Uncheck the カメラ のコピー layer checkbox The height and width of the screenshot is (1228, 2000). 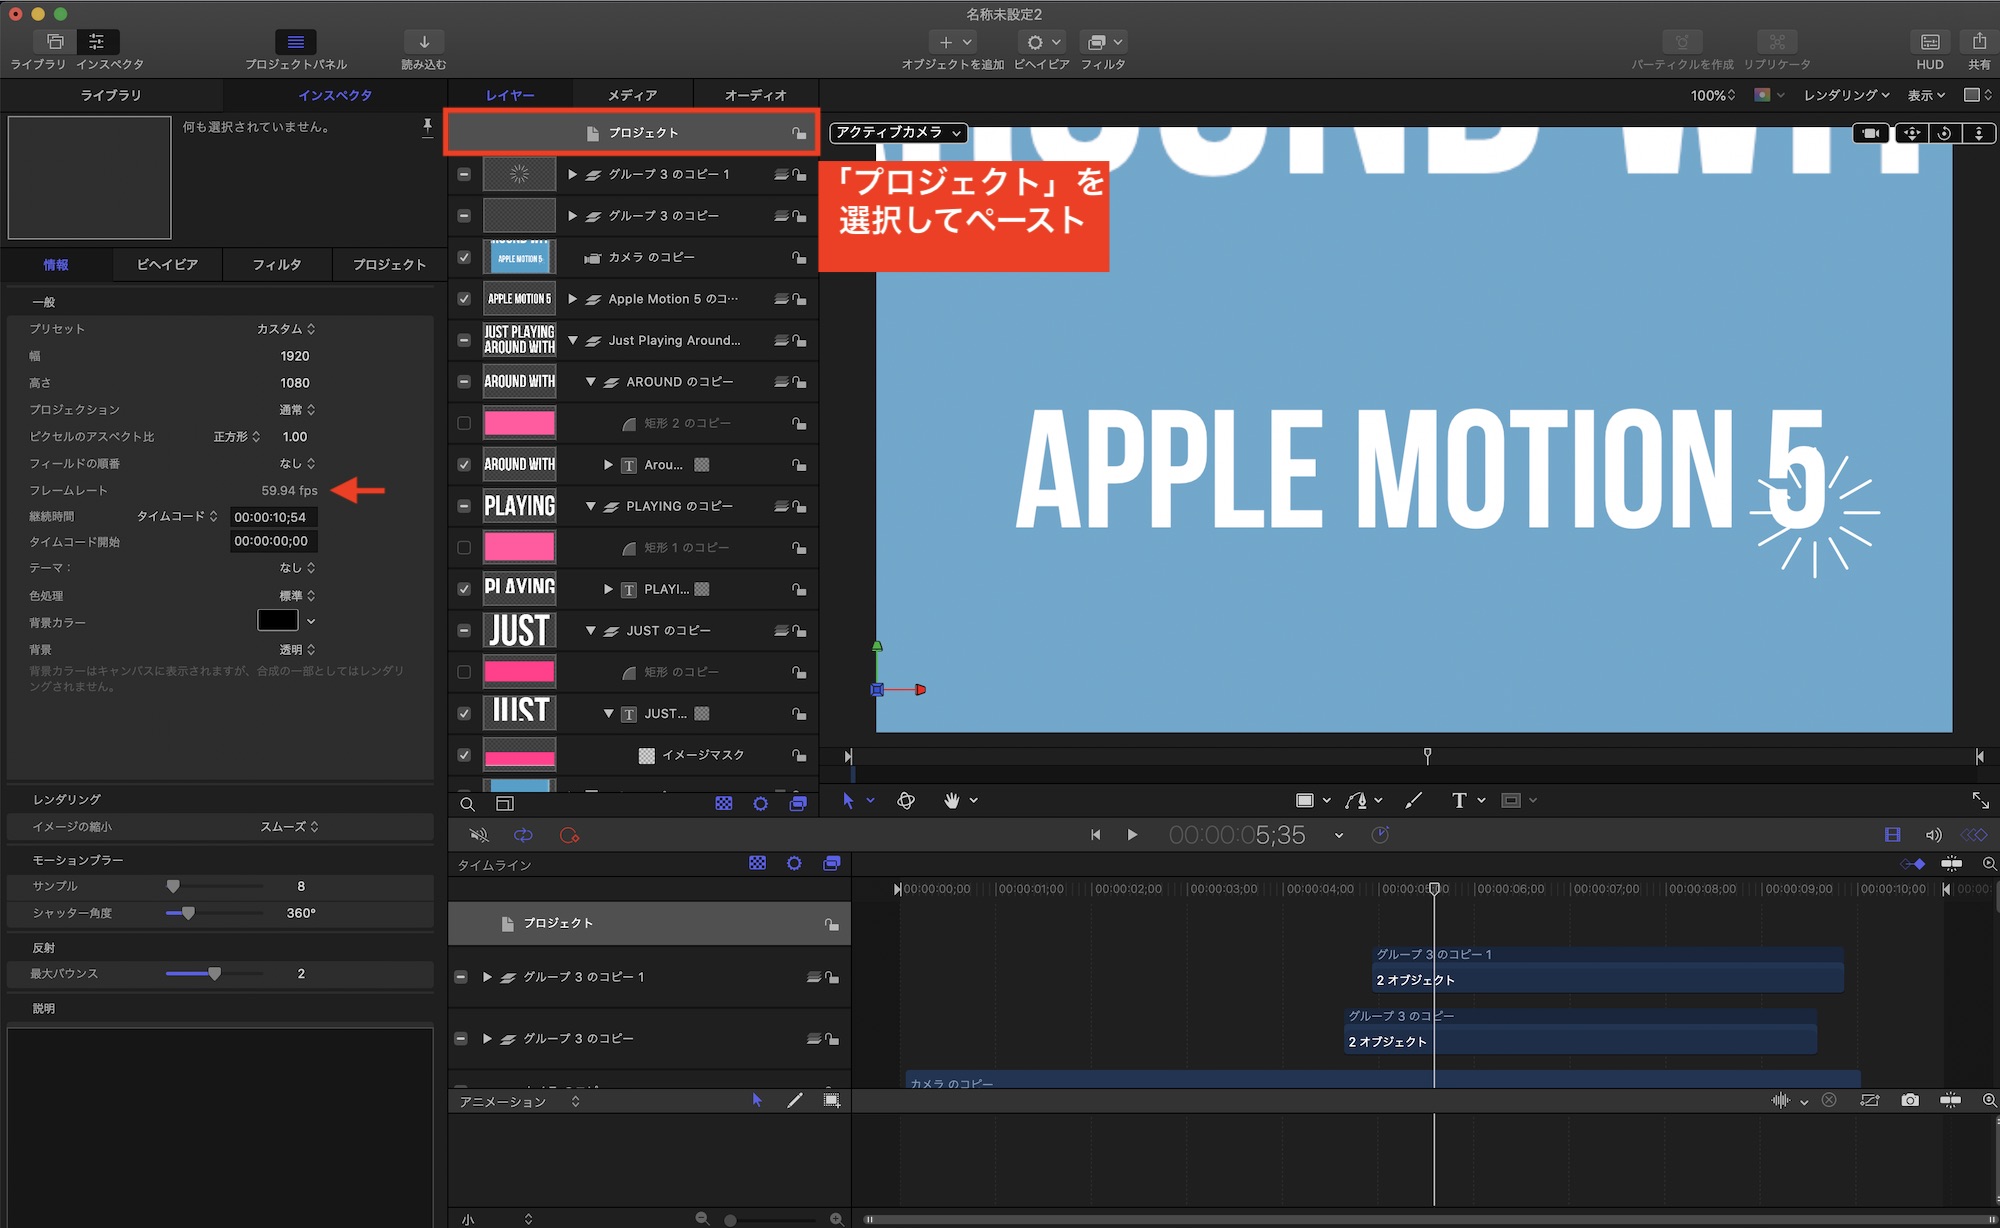(464, 257)
